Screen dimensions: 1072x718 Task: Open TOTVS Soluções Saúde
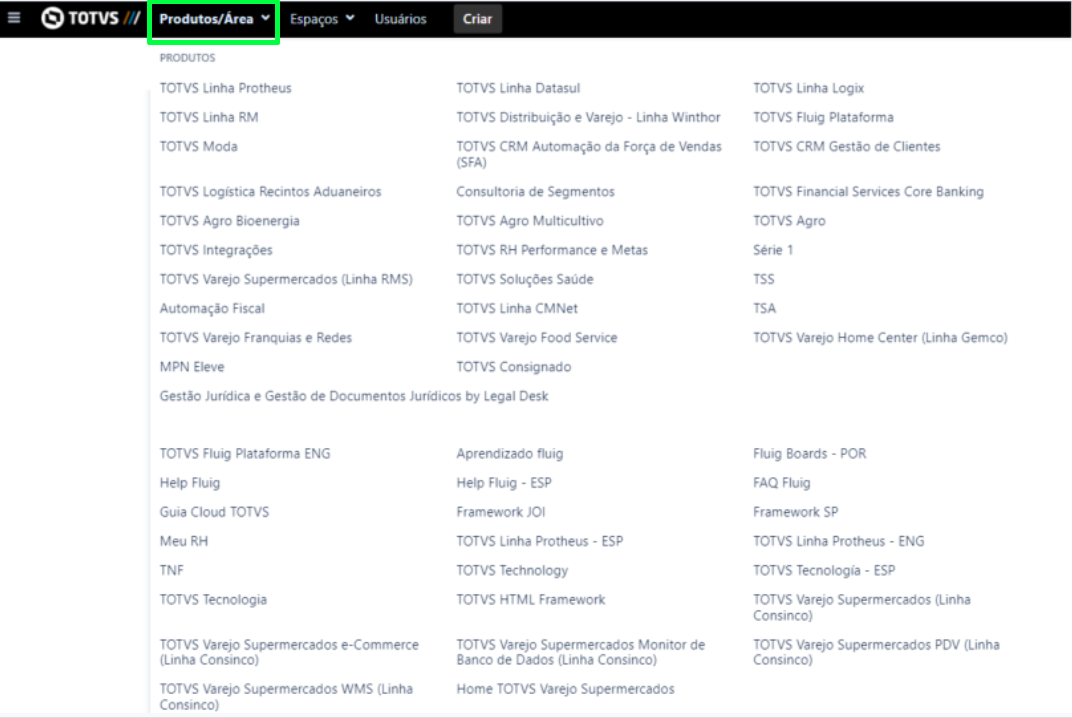[x=525, y=280]
